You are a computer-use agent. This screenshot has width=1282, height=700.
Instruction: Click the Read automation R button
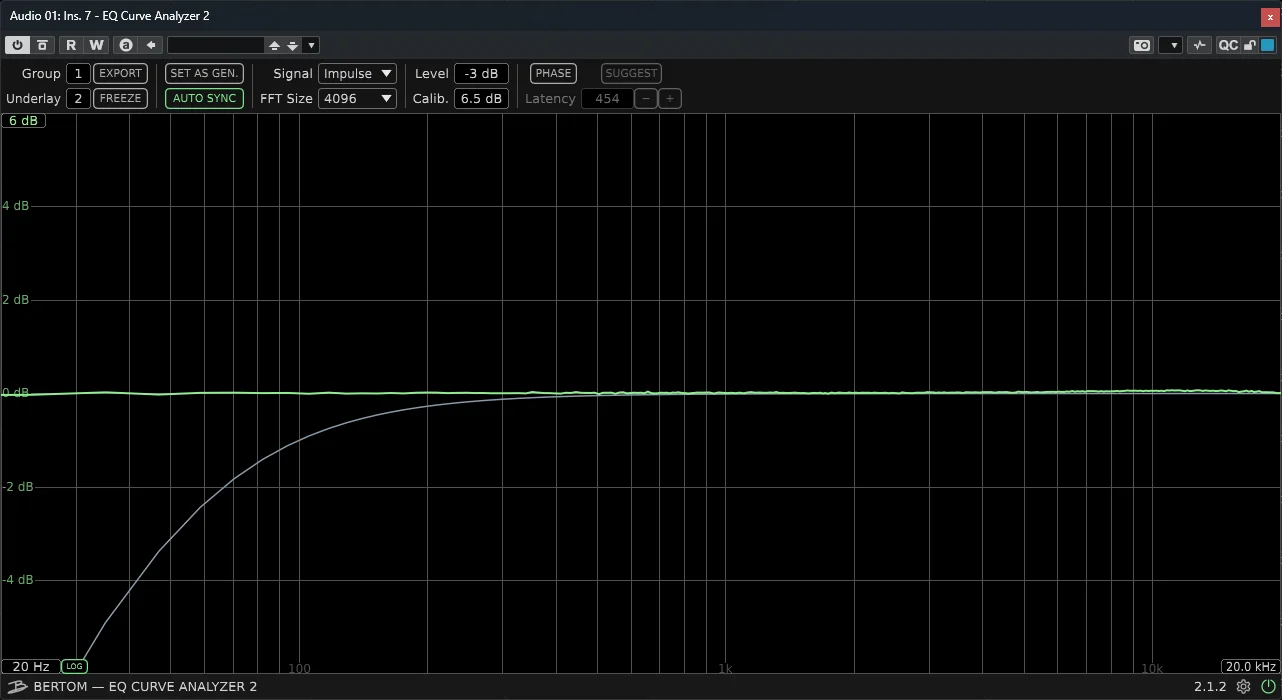[x=71, y=45]
